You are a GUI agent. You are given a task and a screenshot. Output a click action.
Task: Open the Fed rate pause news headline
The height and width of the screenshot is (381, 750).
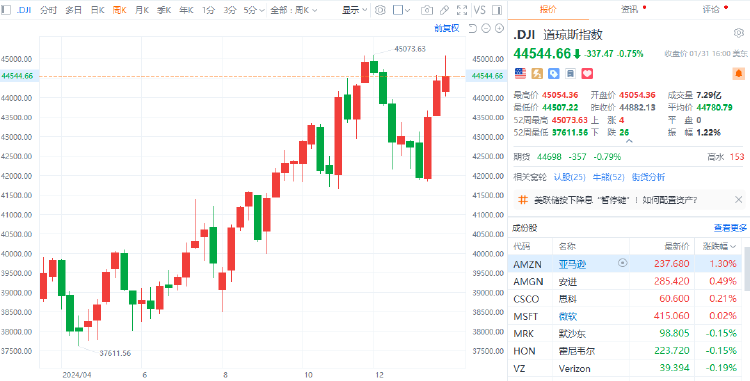pos(616,200)
